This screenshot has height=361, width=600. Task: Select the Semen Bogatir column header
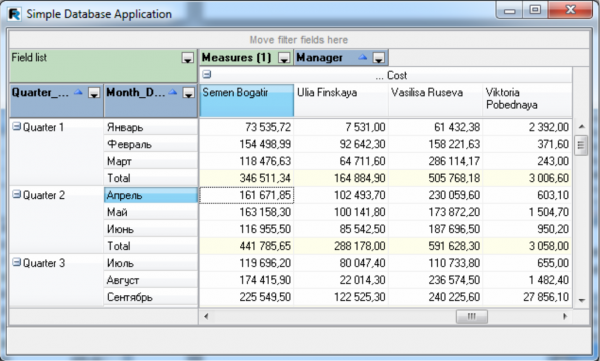(247, 100)
